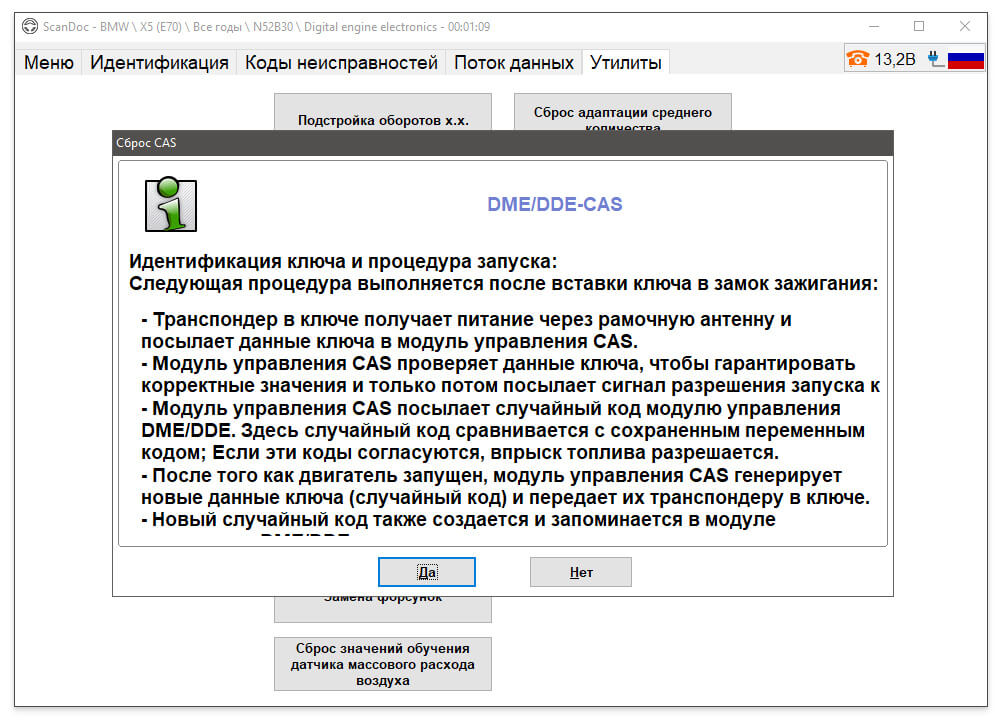Click the orange telephone support icon
This screenshot has height=724, width=1000.
858,59
